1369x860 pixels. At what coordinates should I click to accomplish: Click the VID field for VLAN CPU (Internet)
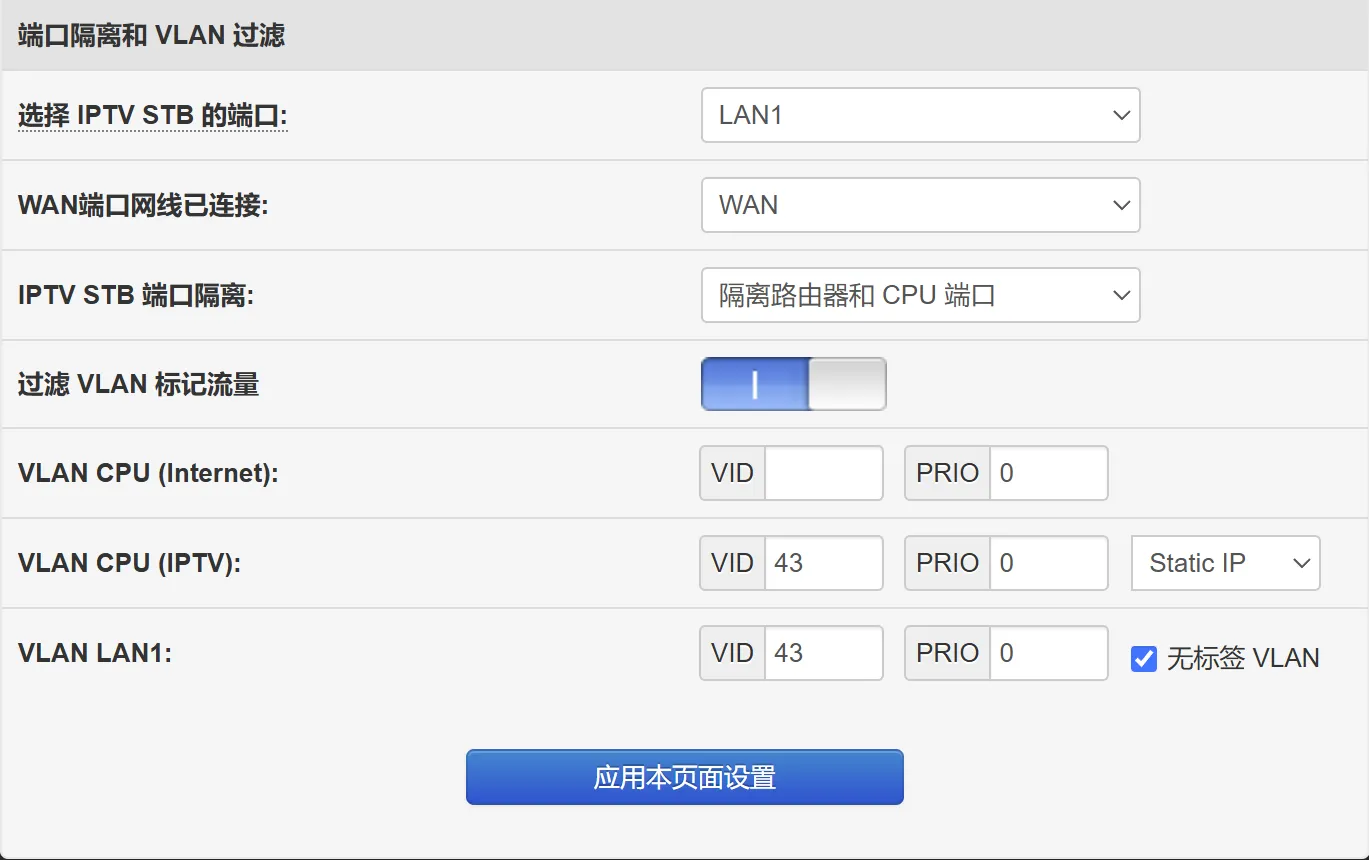(823, 473)
